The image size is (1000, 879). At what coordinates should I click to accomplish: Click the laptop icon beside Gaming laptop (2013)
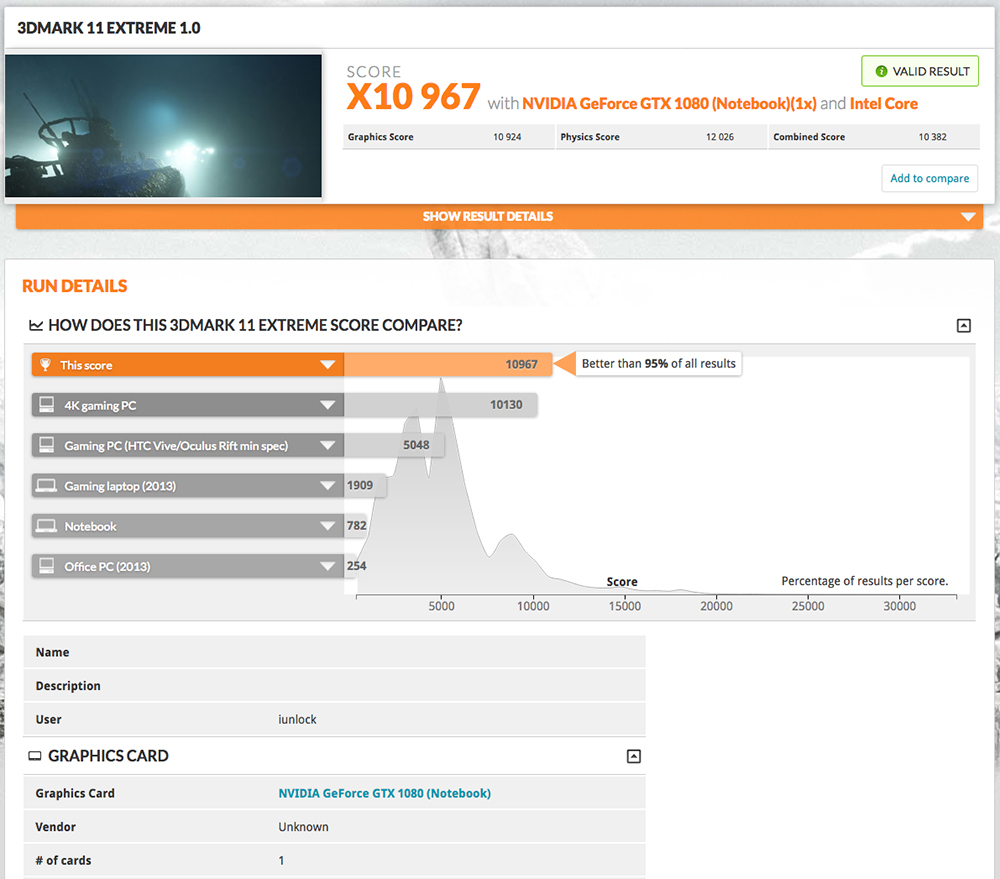[46, 485]
